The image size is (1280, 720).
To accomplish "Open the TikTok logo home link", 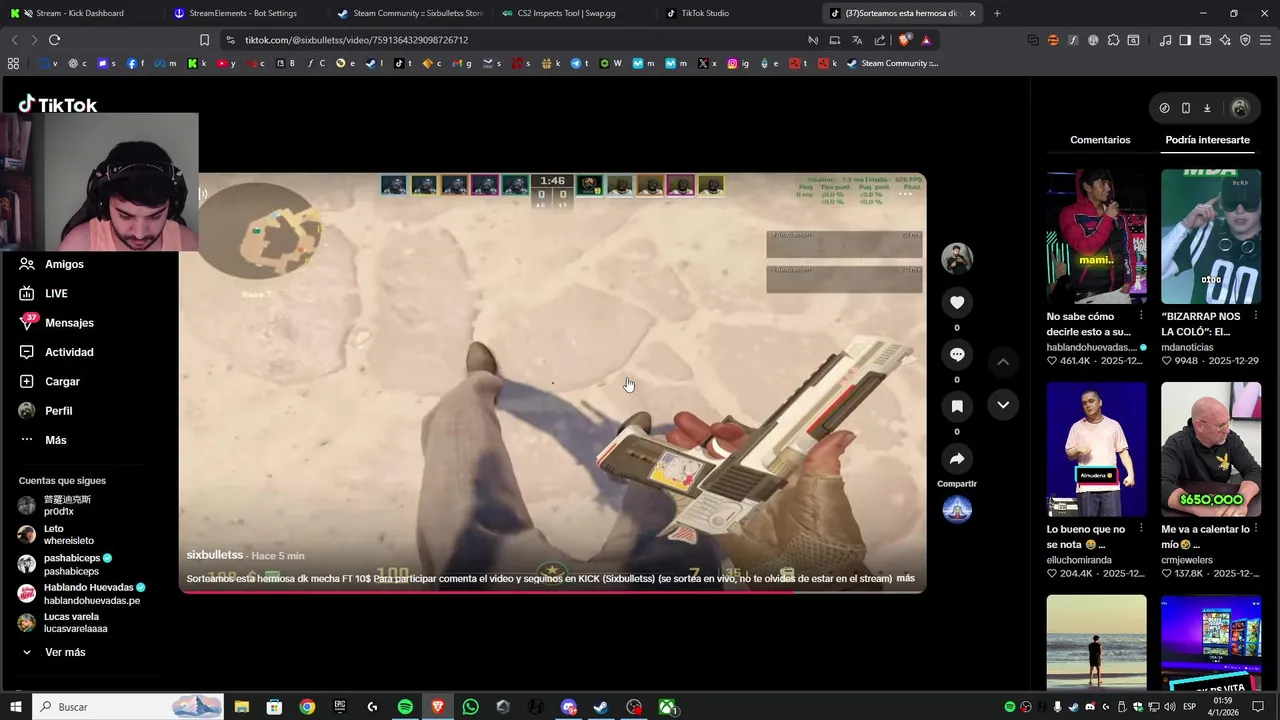I will coord(58,104).
